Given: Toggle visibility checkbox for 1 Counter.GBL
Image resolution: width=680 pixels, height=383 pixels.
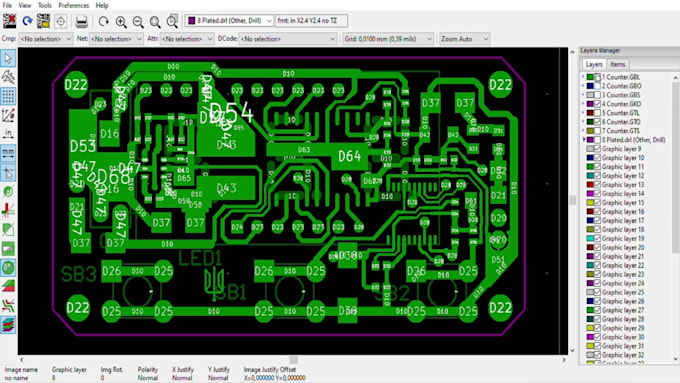Looking at the screenshot, I should [x=598, y=77].
